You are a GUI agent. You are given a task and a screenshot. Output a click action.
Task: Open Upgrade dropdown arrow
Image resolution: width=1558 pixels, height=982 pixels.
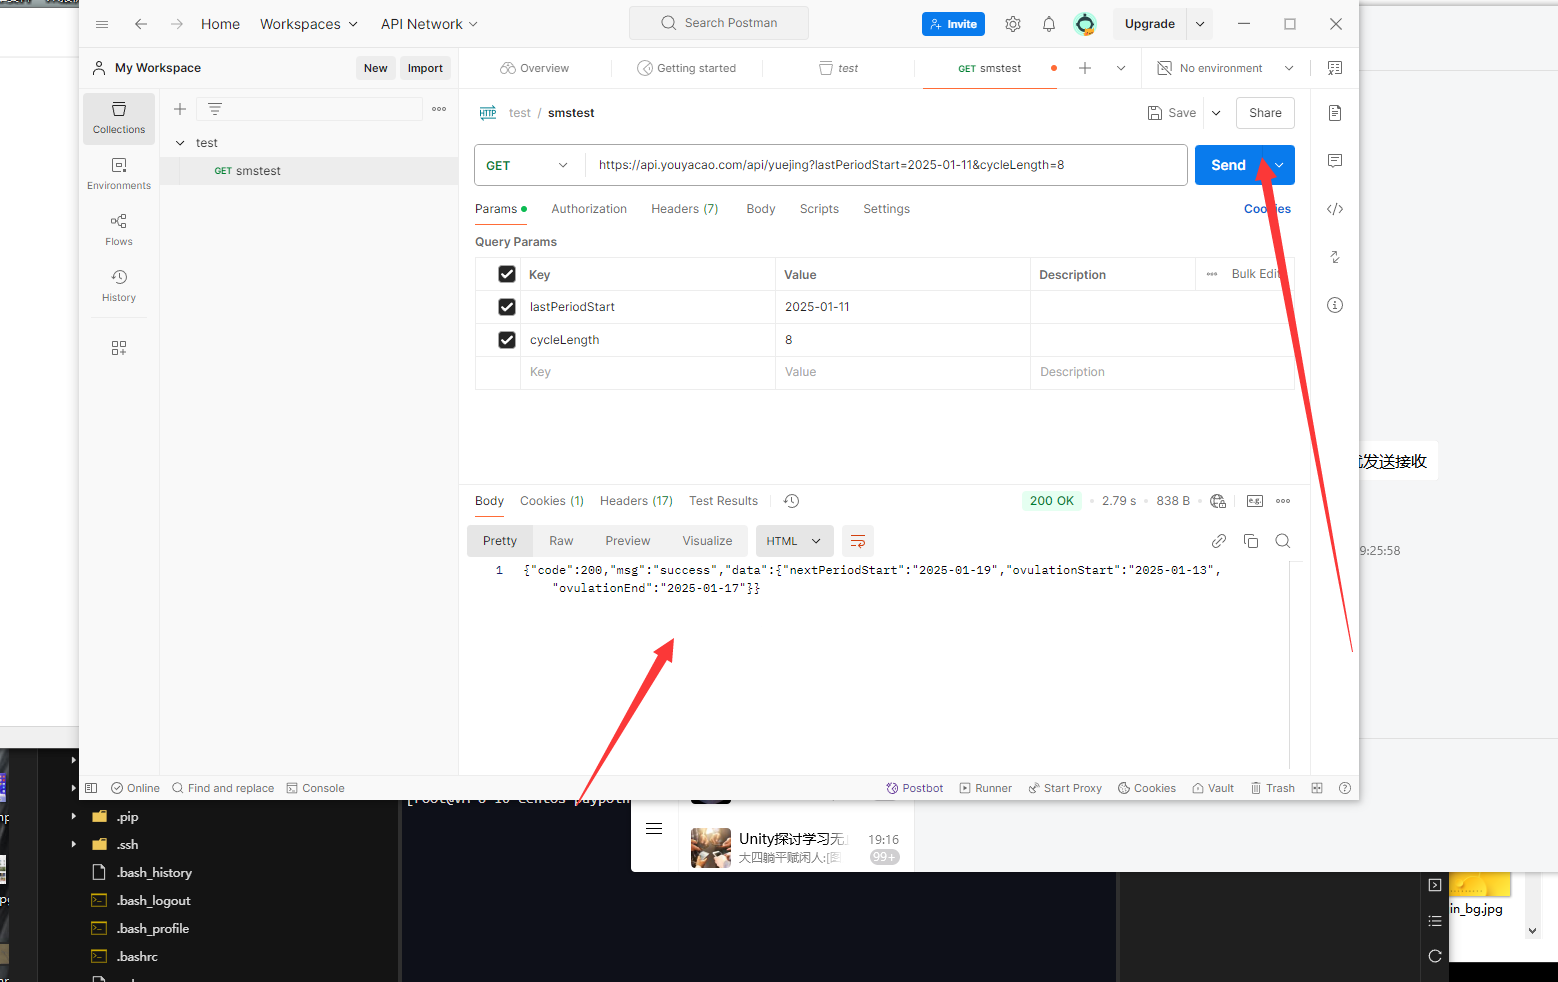tap(1200, 24)
